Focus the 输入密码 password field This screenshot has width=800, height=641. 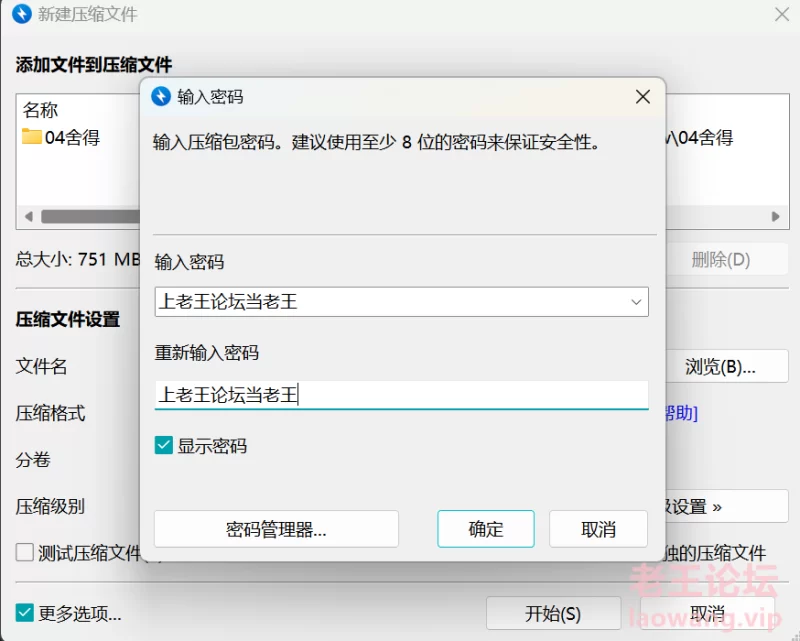click(x=402, y=302)
